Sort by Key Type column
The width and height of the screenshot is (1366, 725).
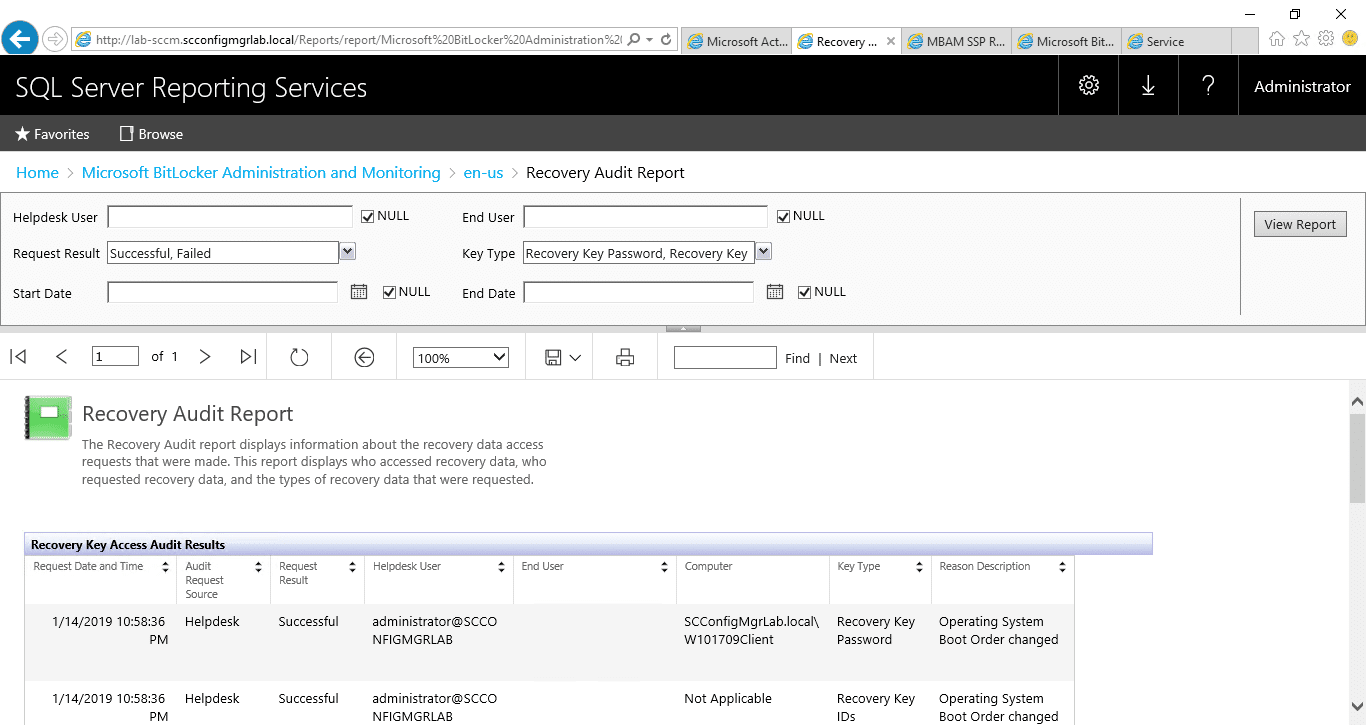[919, 567]
